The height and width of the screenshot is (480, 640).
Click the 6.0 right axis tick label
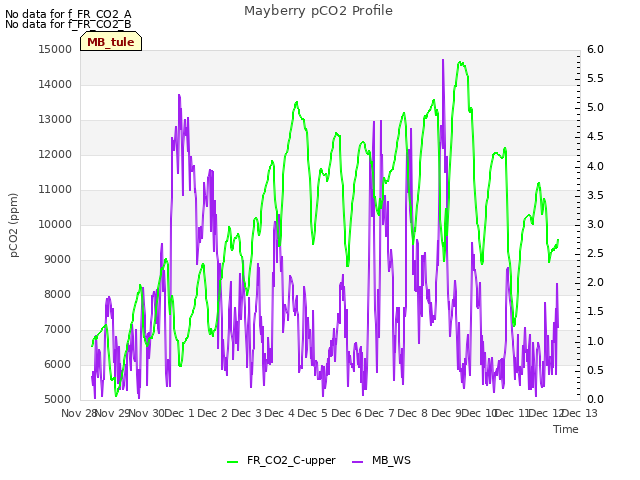pyautogui.click(x=595, y=49)
